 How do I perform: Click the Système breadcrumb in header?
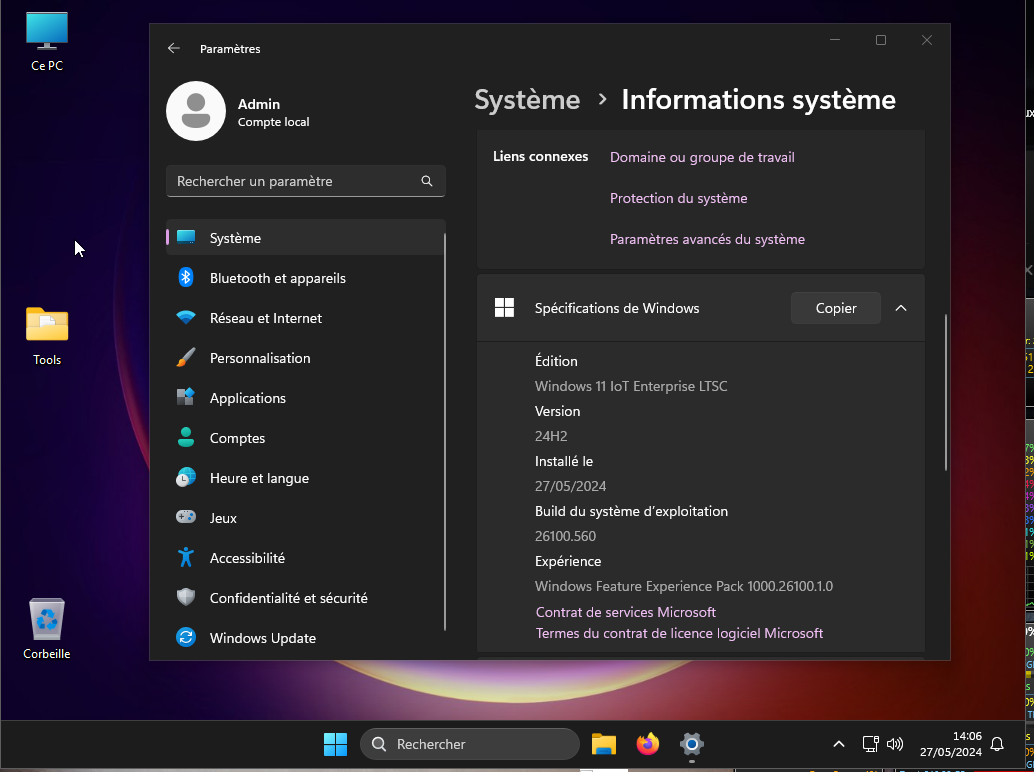click(x=527, y=100)
